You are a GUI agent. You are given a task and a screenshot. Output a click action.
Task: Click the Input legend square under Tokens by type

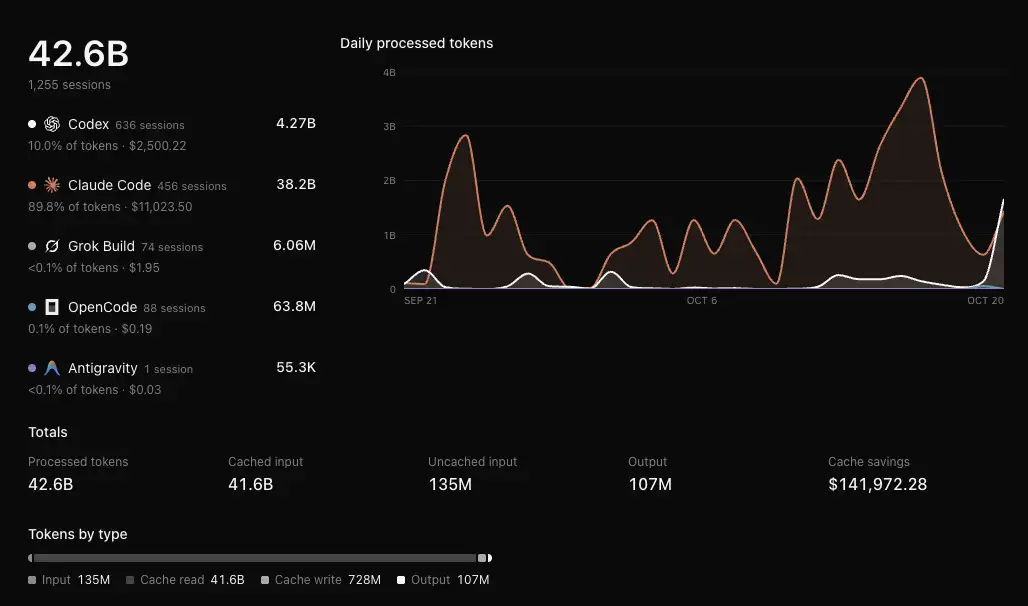pos(32,580)
